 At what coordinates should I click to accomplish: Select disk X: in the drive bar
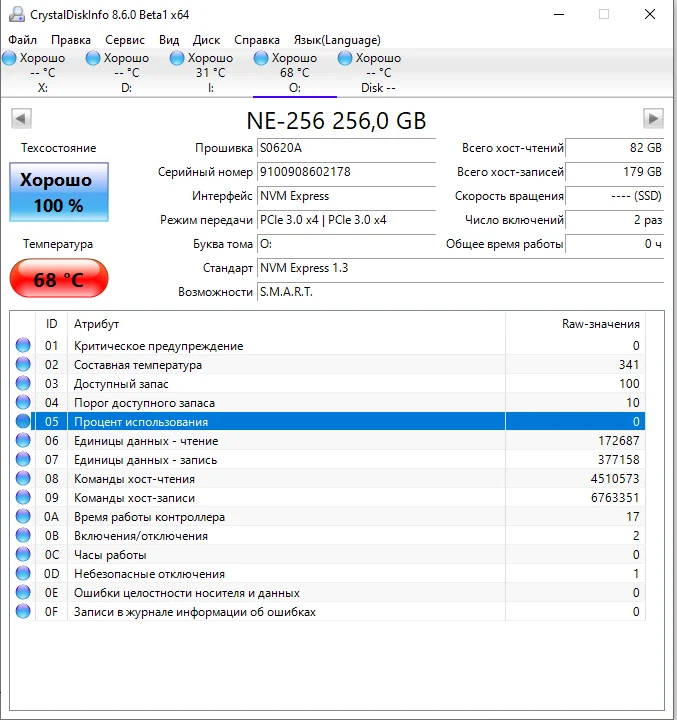click(42, 73)
